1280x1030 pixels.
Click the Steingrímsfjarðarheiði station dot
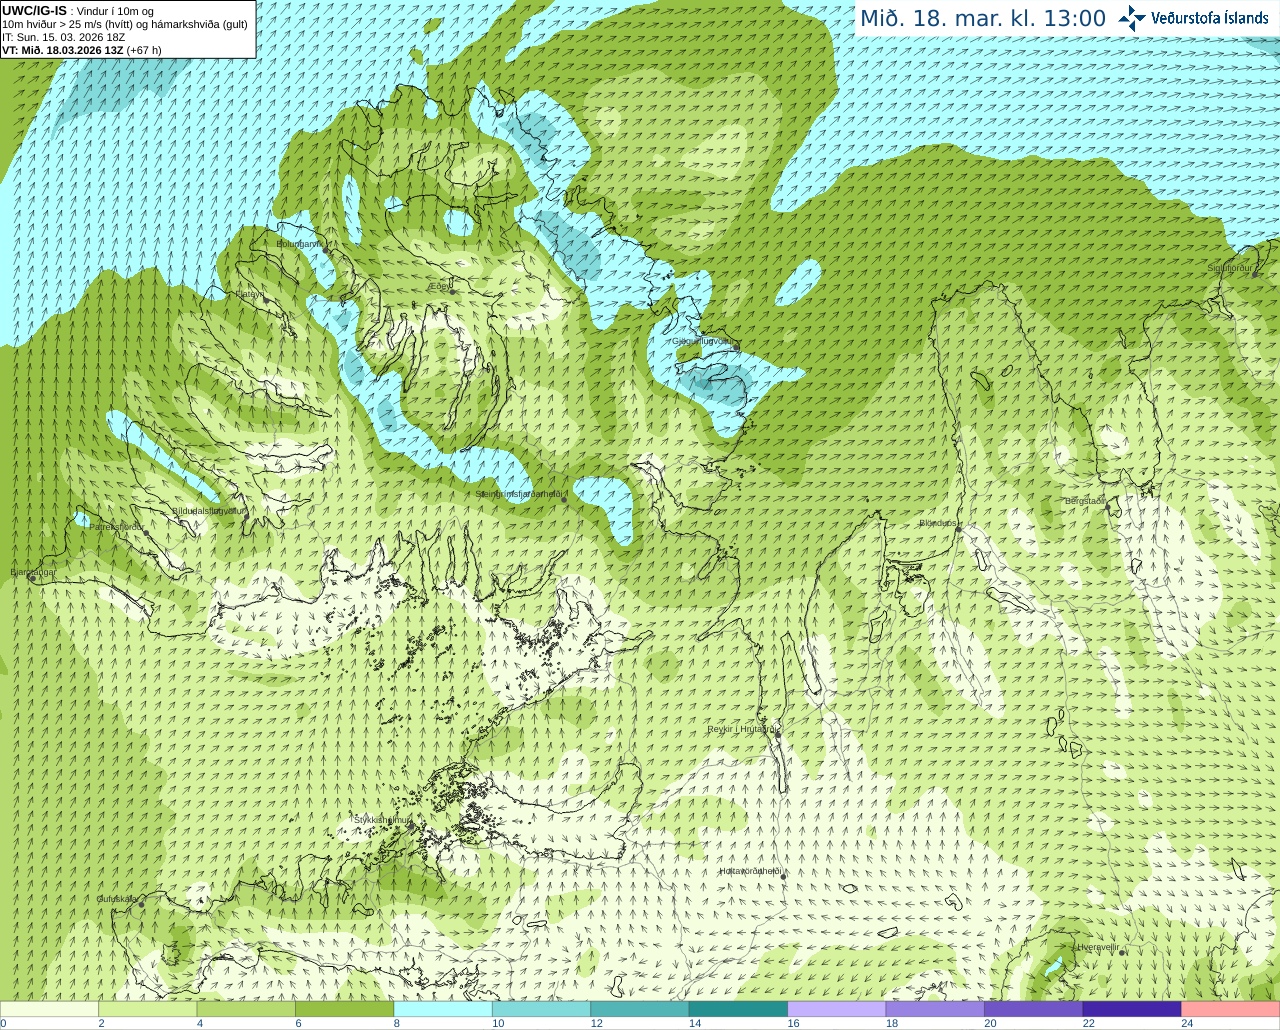click(x=566, y=499)
